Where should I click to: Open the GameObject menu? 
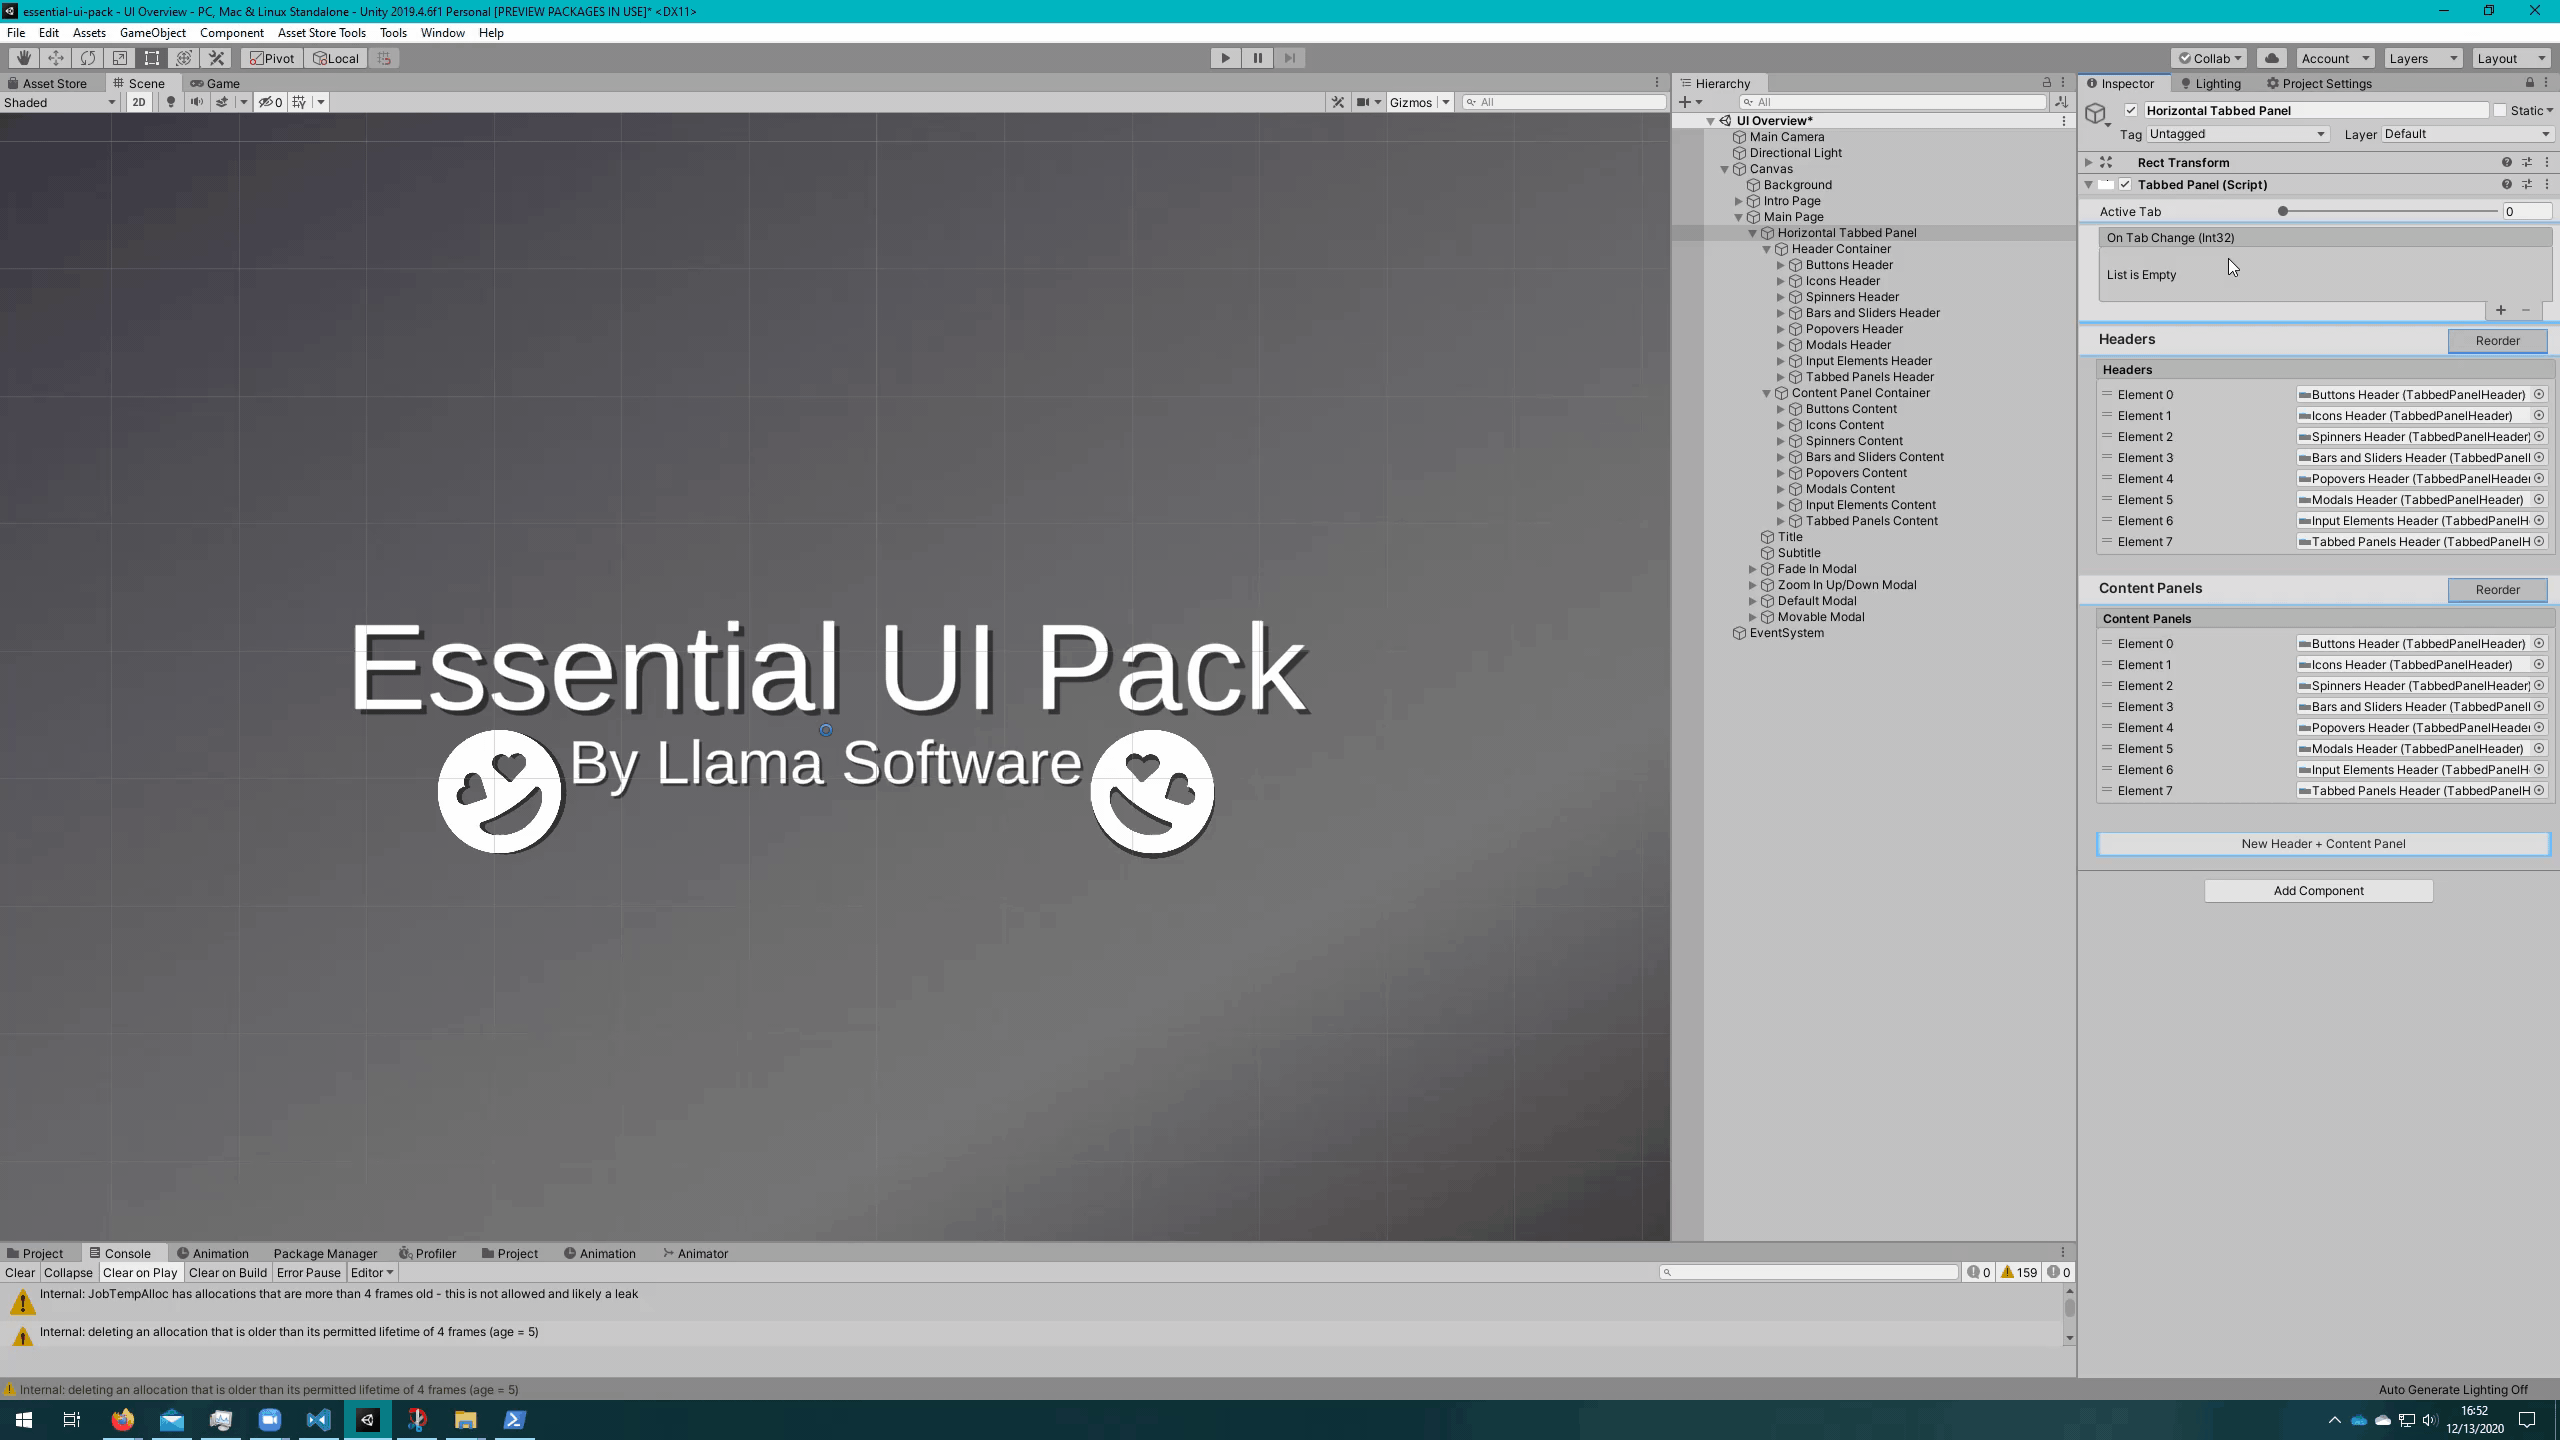[x=152, y=33]
